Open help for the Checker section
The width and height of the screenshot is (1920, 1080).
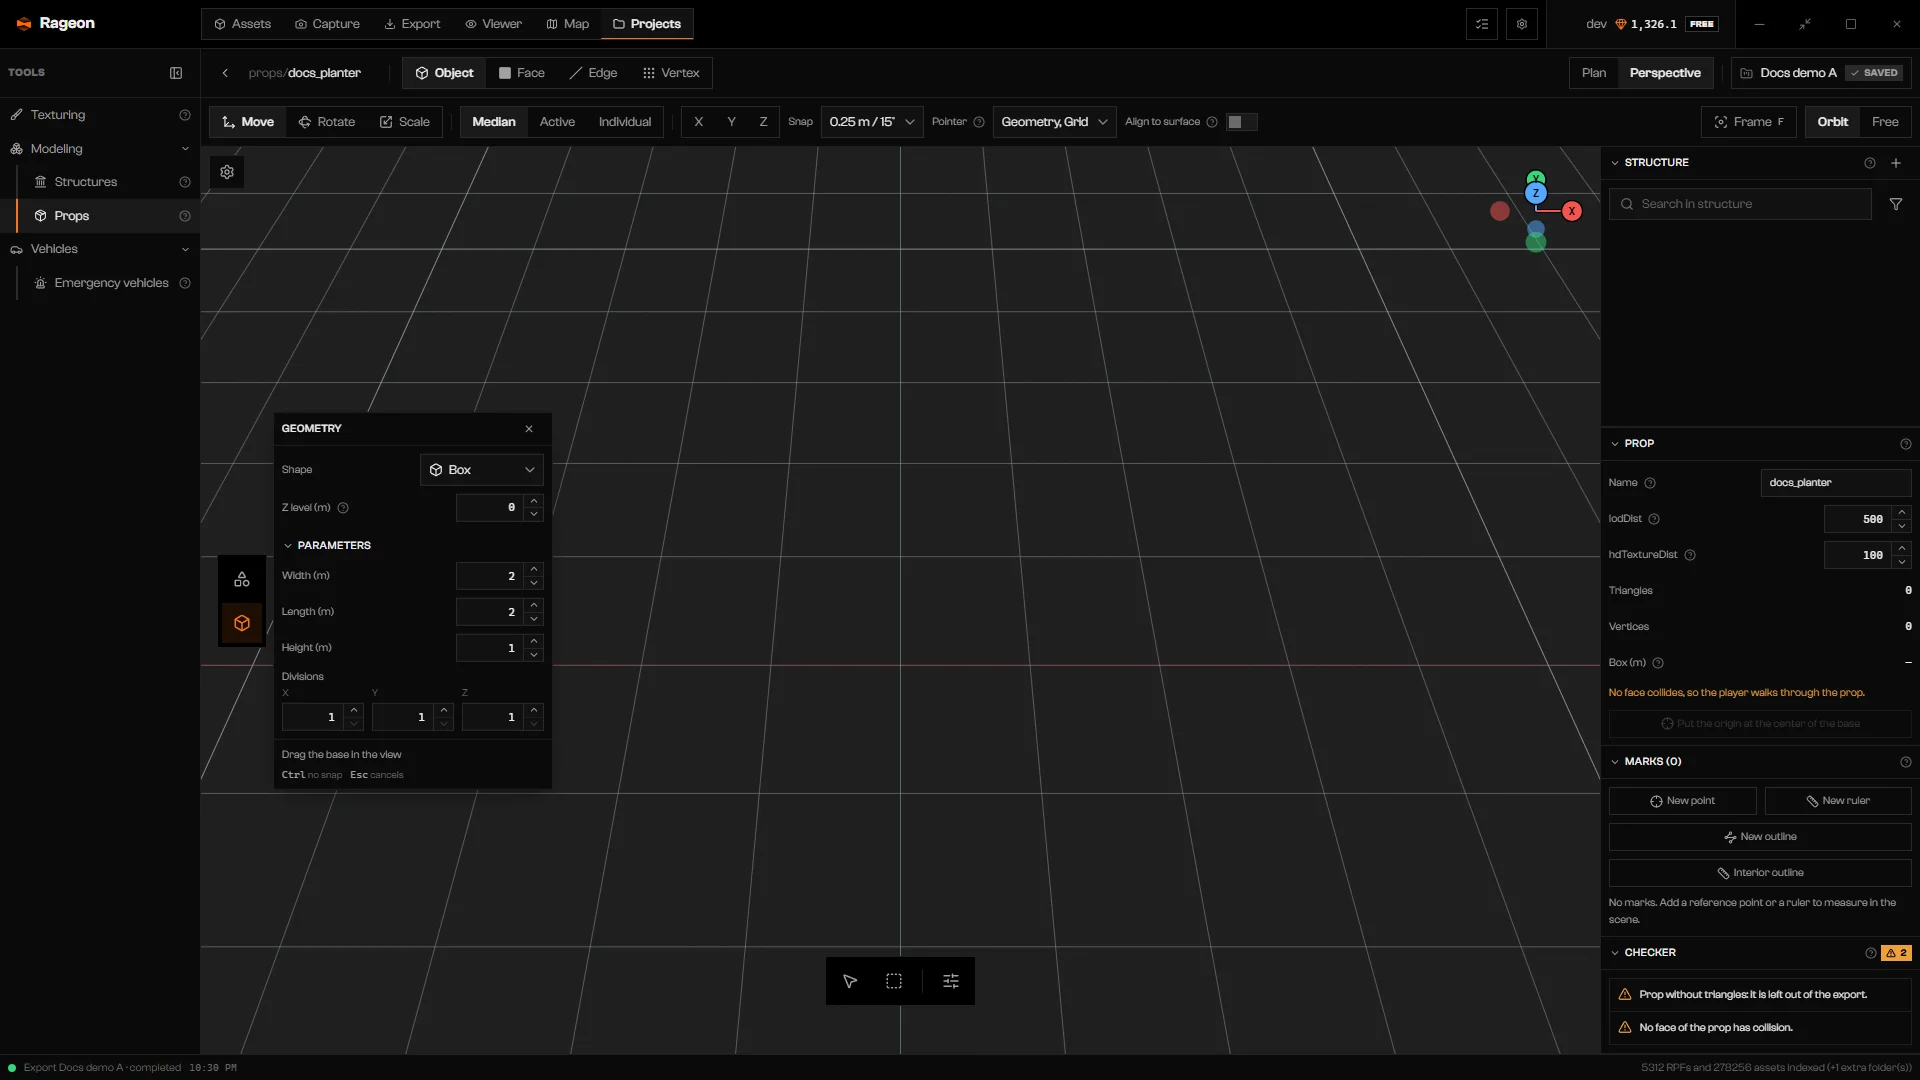1870,953
